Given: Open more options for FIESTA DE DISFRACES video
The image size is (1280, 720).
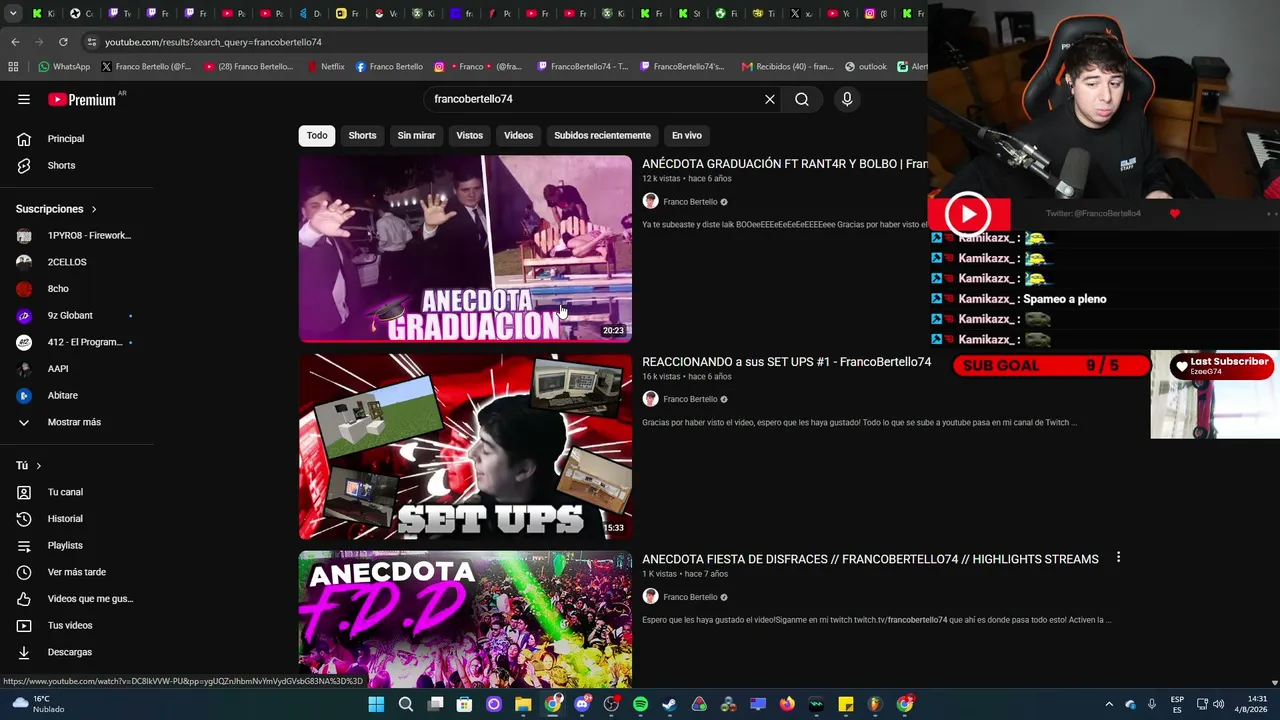Looking at the screenshot, I should pos(1118,558).
